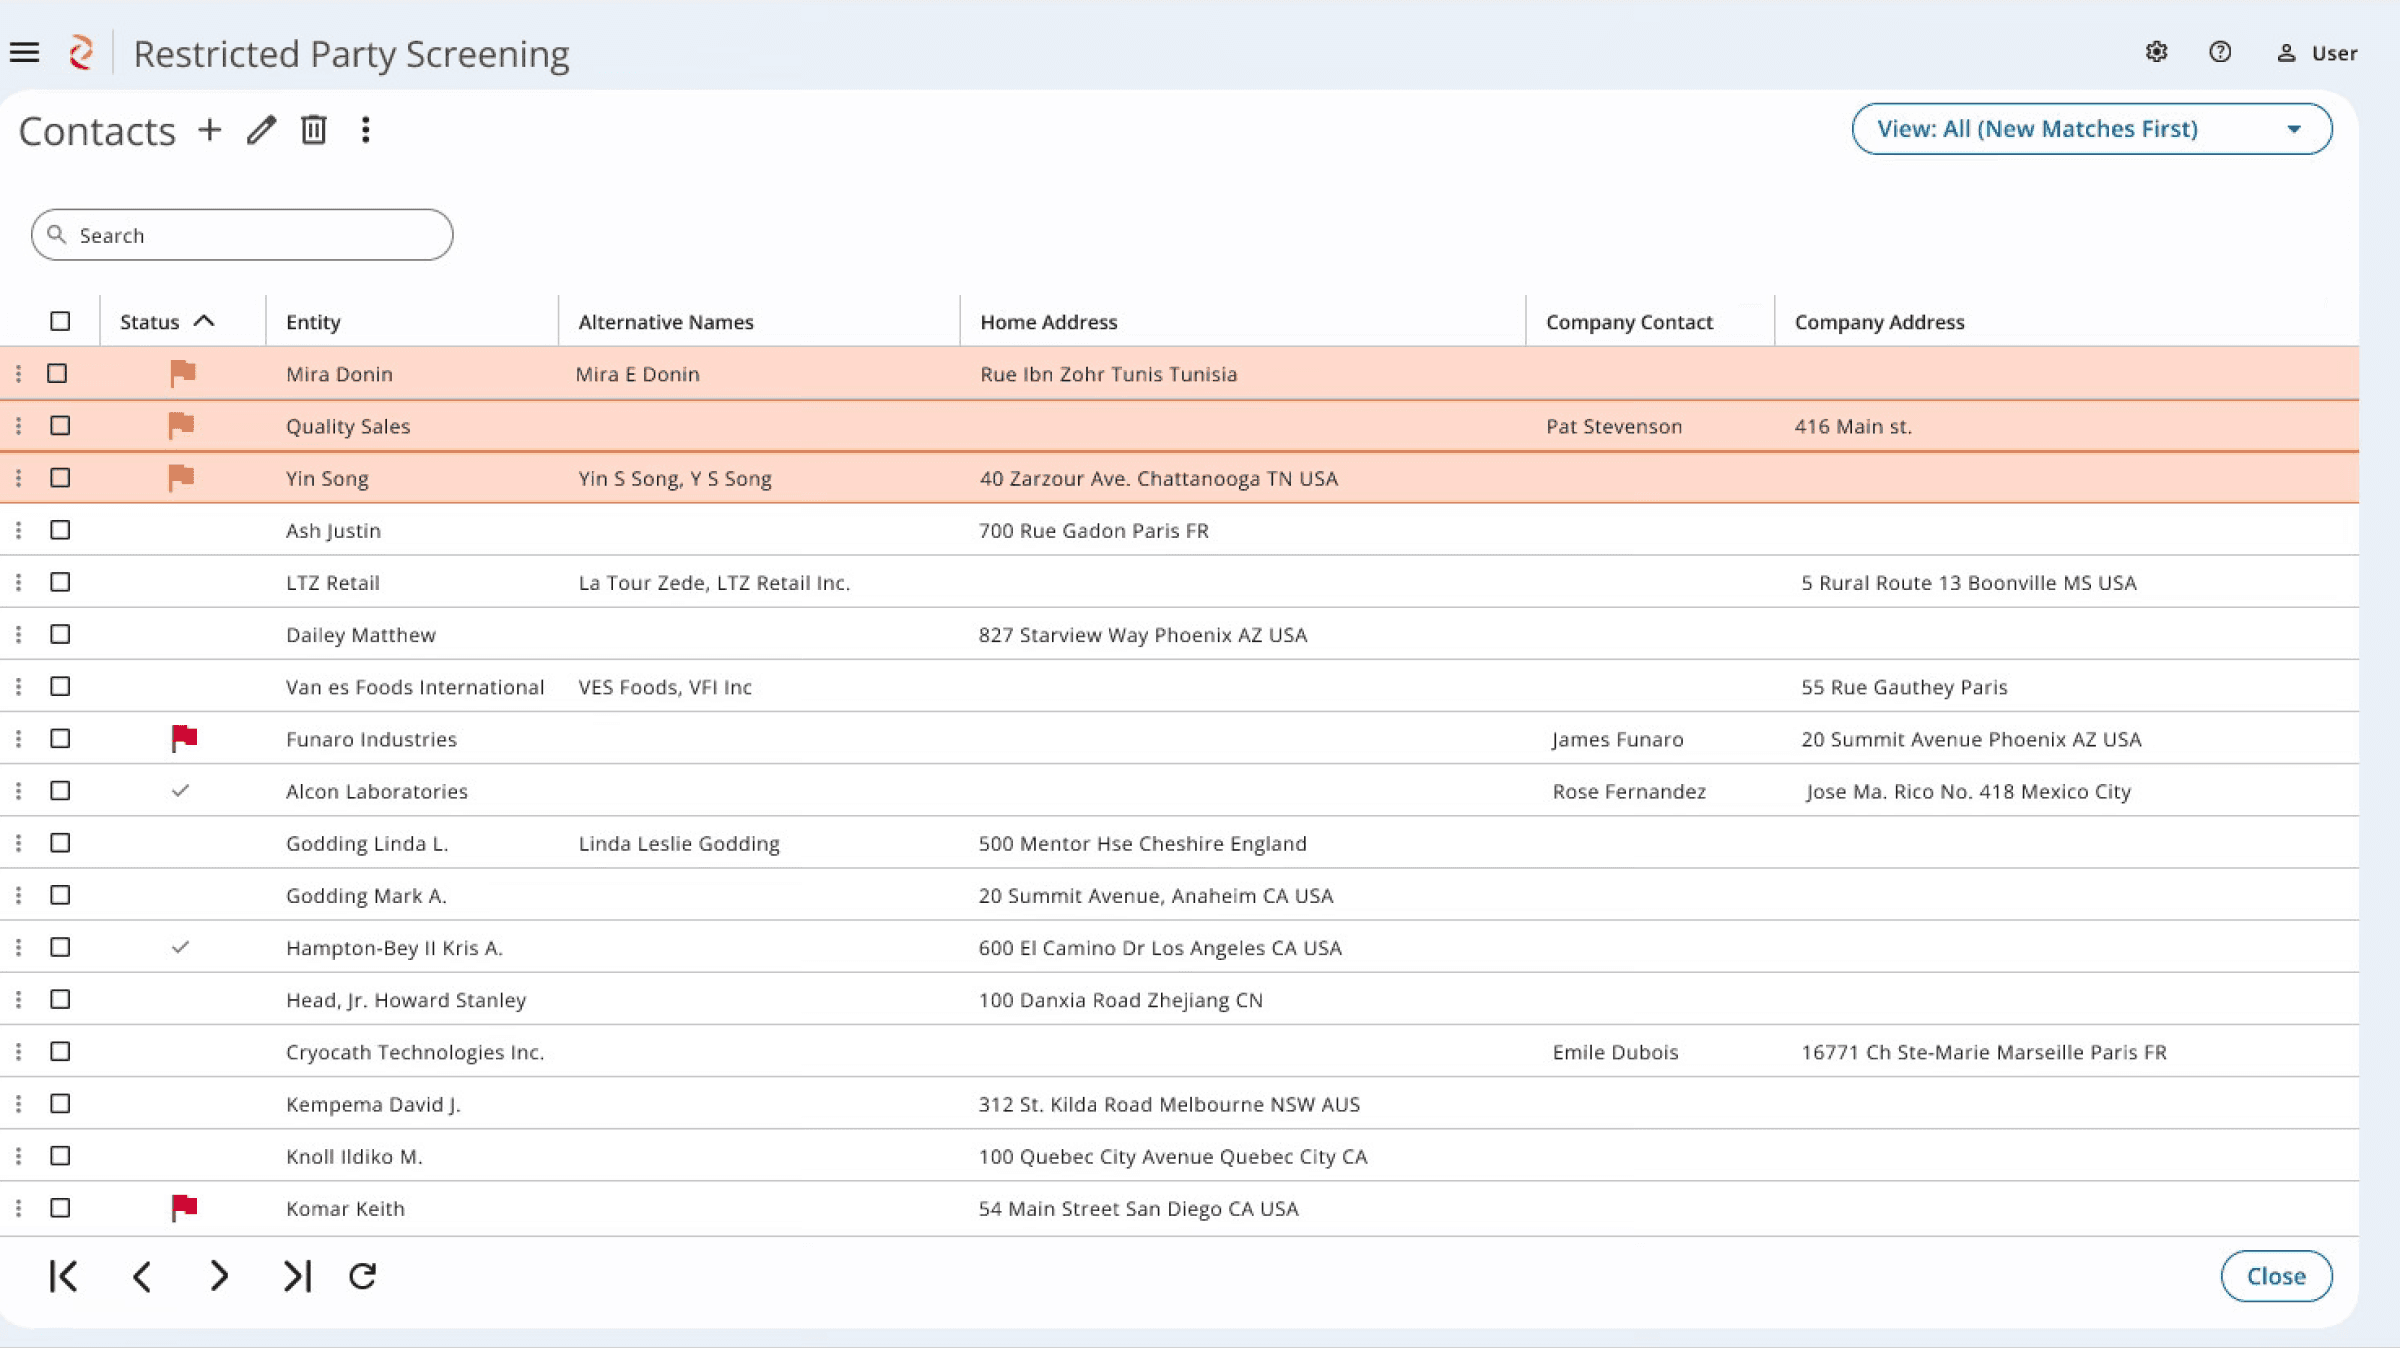Open the hamburger navigation menu
Image resolution: width=2400 pixels, height=1348 pixels.
pos(25,52)
